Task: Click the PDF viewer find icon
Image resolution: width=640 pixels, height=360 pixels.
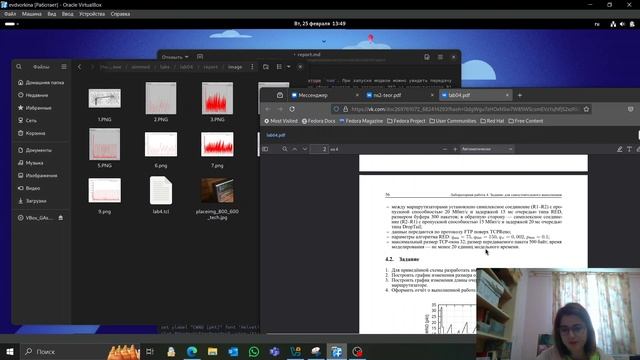Action: (x=284, y=149)
